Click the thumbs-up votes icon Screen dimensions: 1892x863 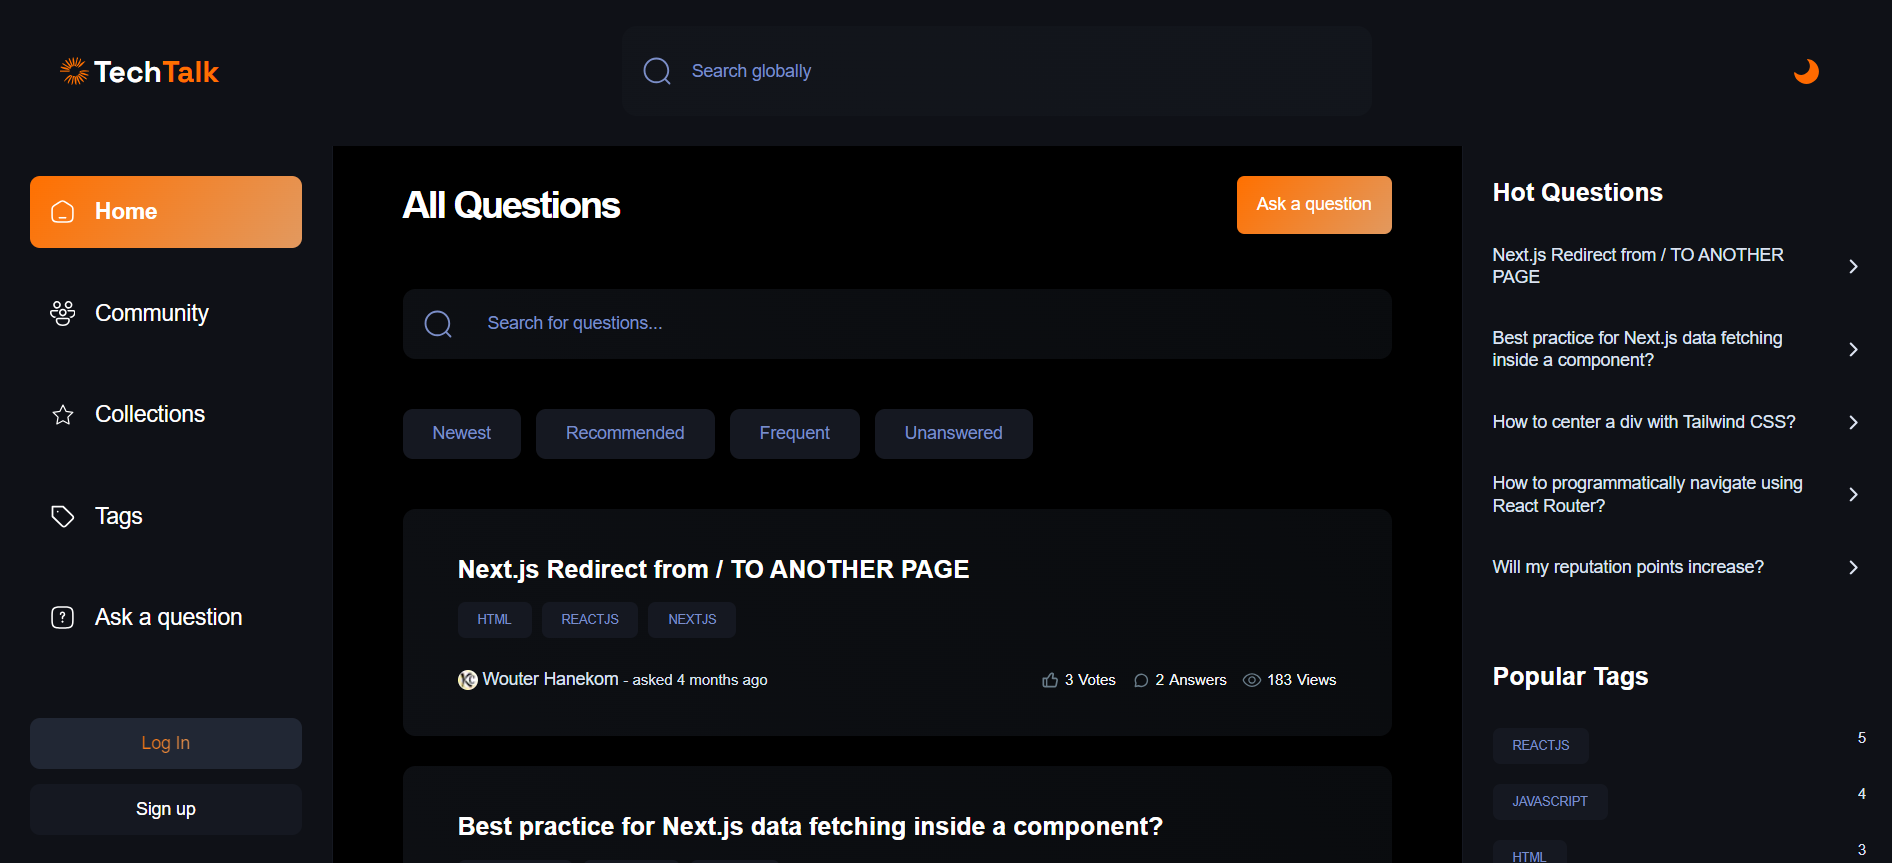tap(1049, 680)
